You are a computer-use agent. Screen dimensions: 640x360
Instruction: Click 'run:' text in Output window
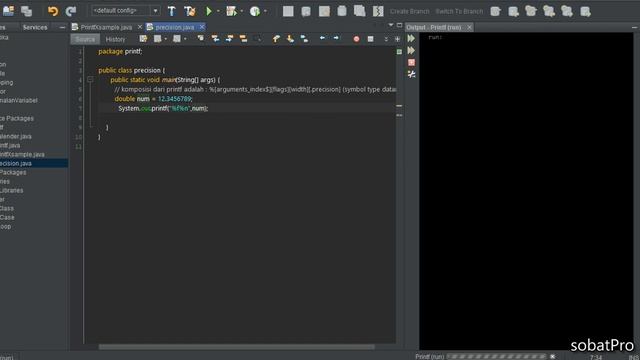point(435,37)
